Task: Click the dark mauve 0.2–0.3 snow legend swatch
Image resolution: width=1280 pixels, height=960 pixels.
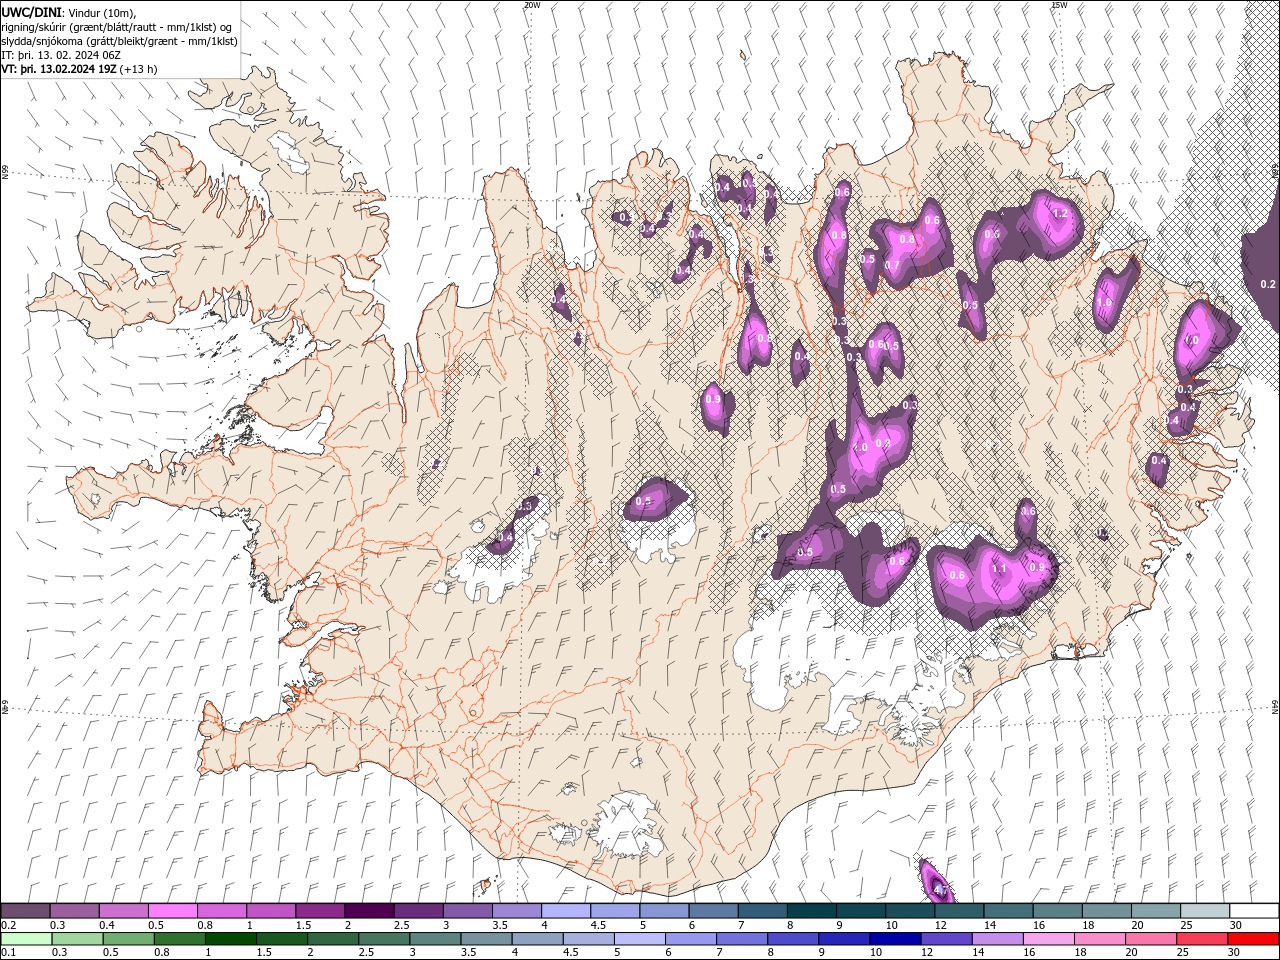Action: click(x=25, y=911)
